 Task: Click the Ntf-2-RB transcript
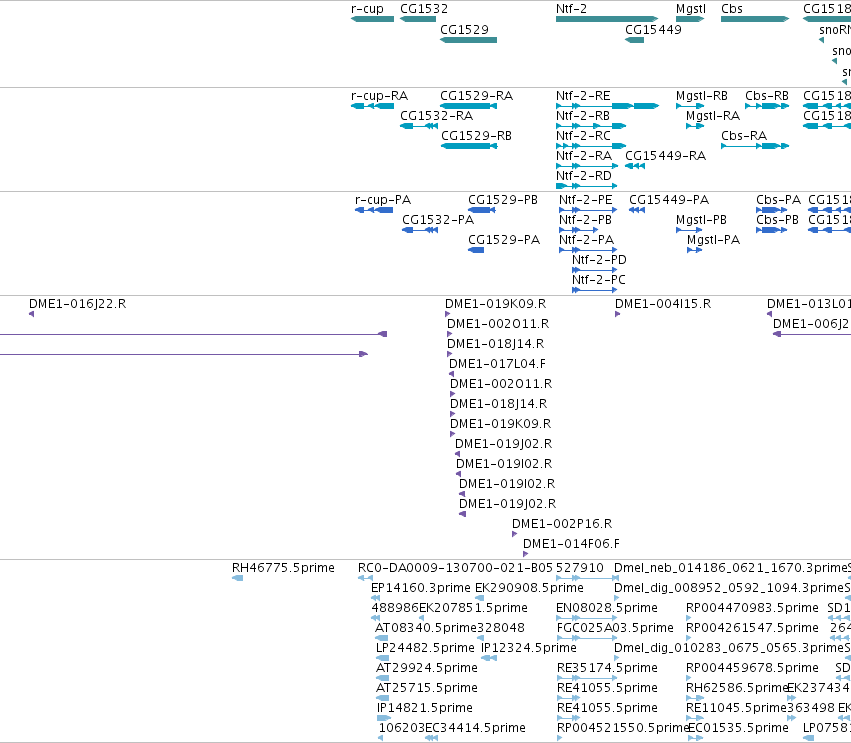click(591, 126)
